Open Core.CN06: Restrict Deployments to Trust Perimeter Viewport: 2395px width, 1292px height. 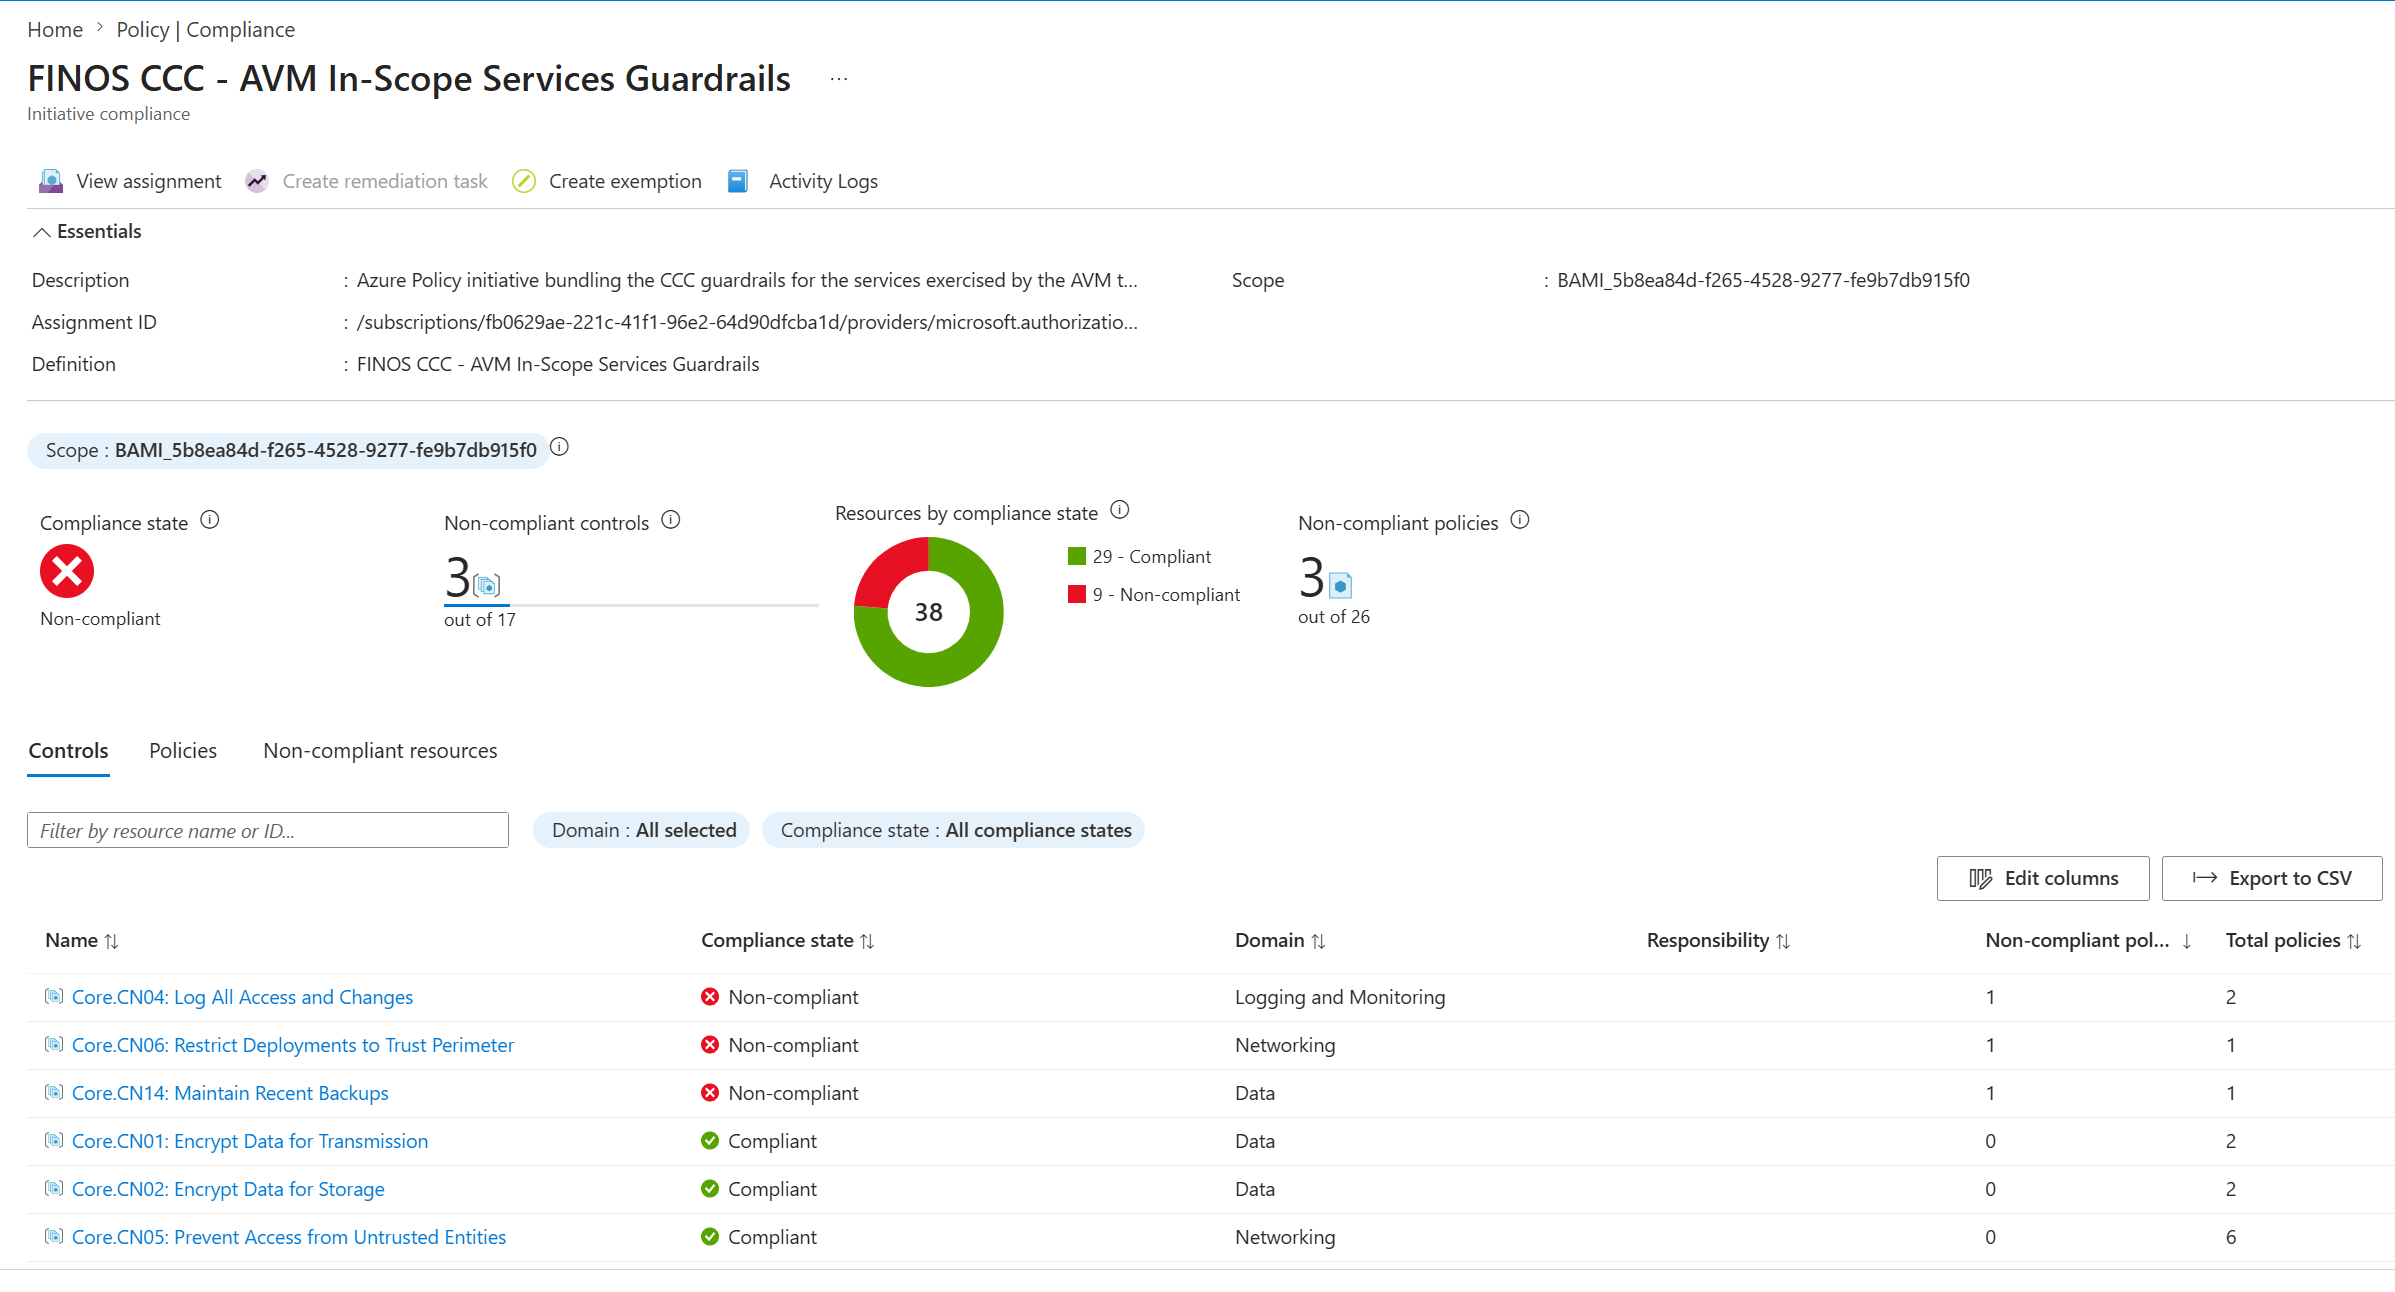pyautogui.click(x=293, y=1045)
